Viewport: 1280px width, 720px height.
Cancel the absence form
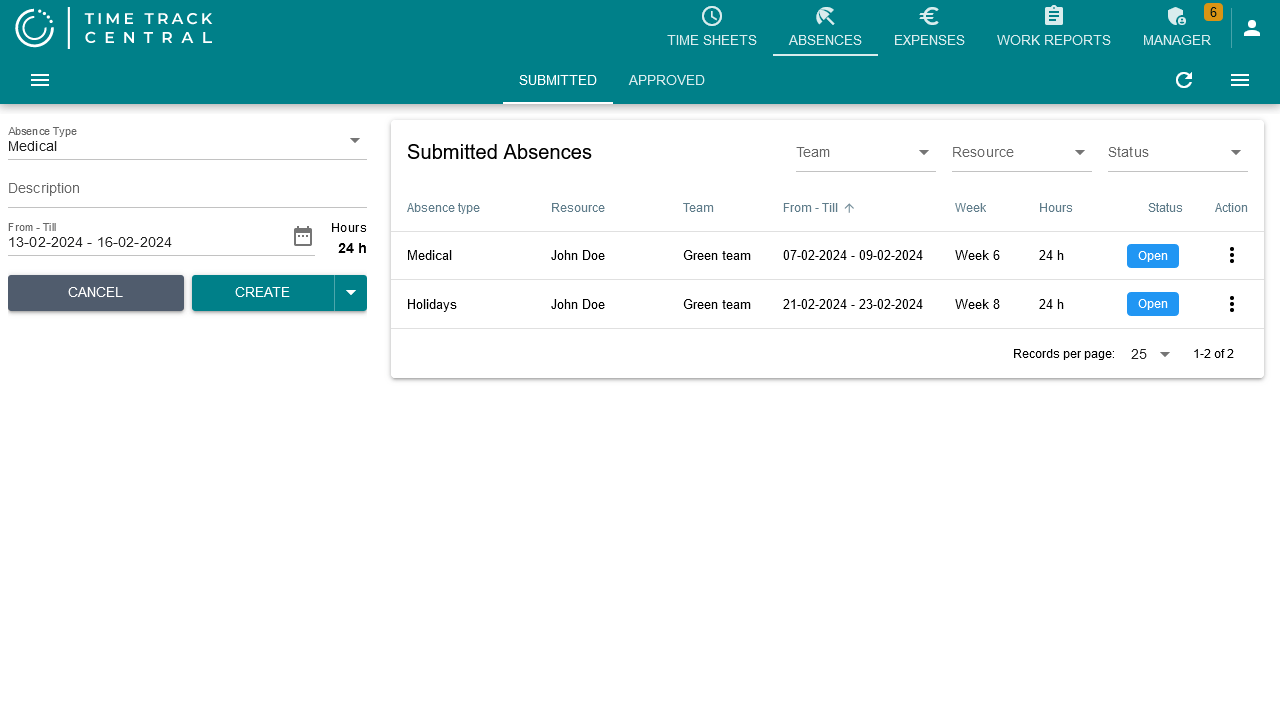[96, 293]
